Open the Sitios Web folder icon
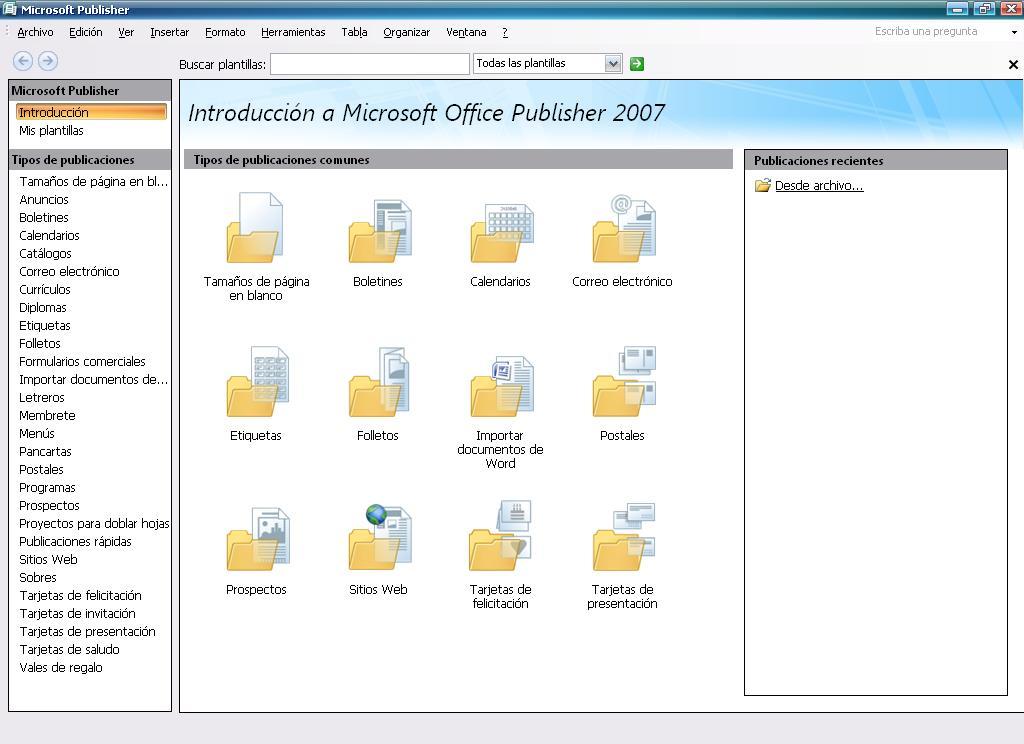This screenshot has width=1024, height=744. (379, 537)
